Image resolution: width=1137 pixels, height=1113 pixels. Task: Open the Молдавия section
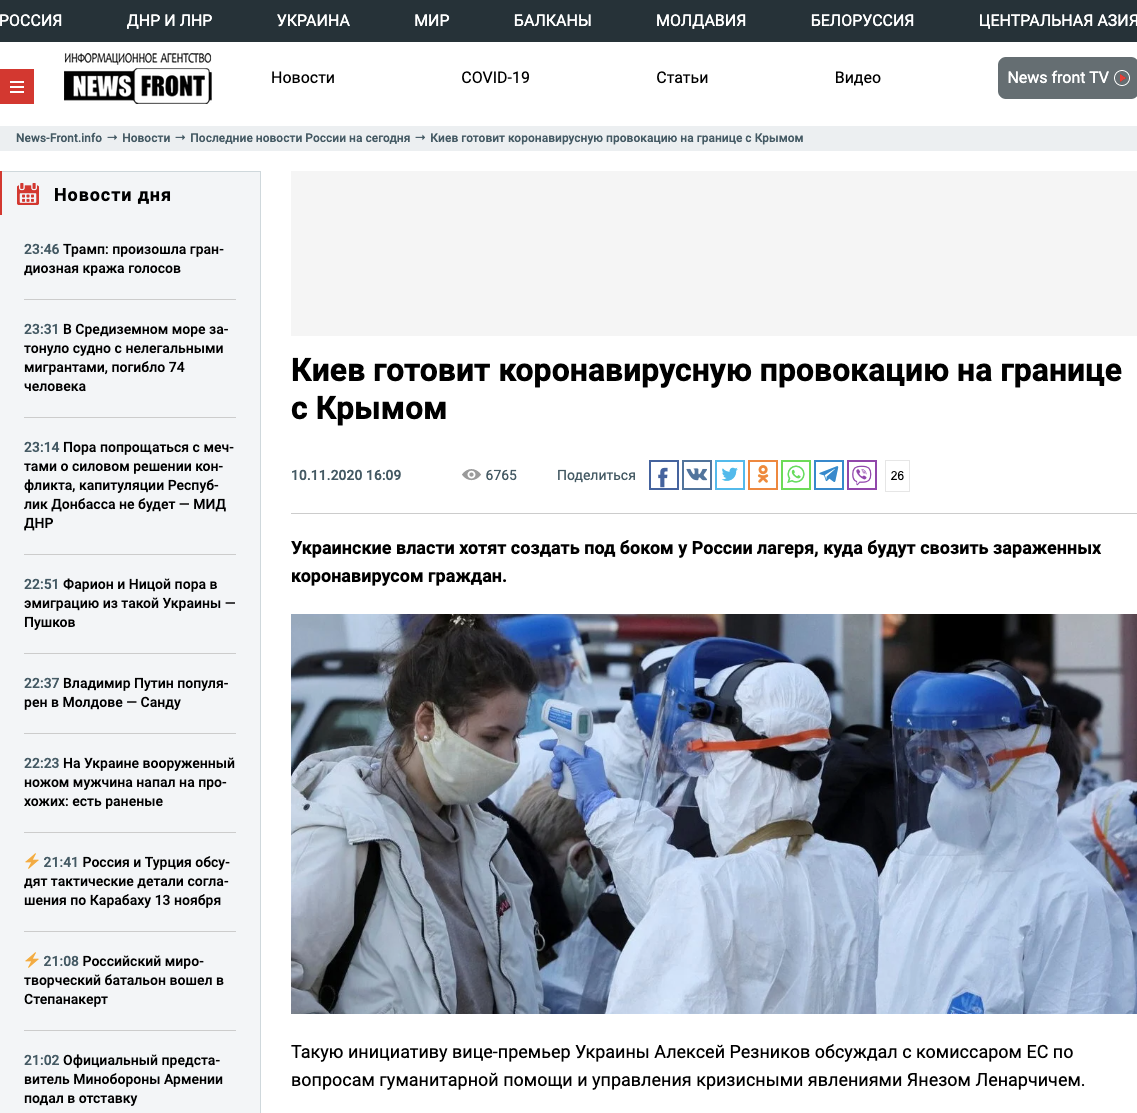[700, 20]
